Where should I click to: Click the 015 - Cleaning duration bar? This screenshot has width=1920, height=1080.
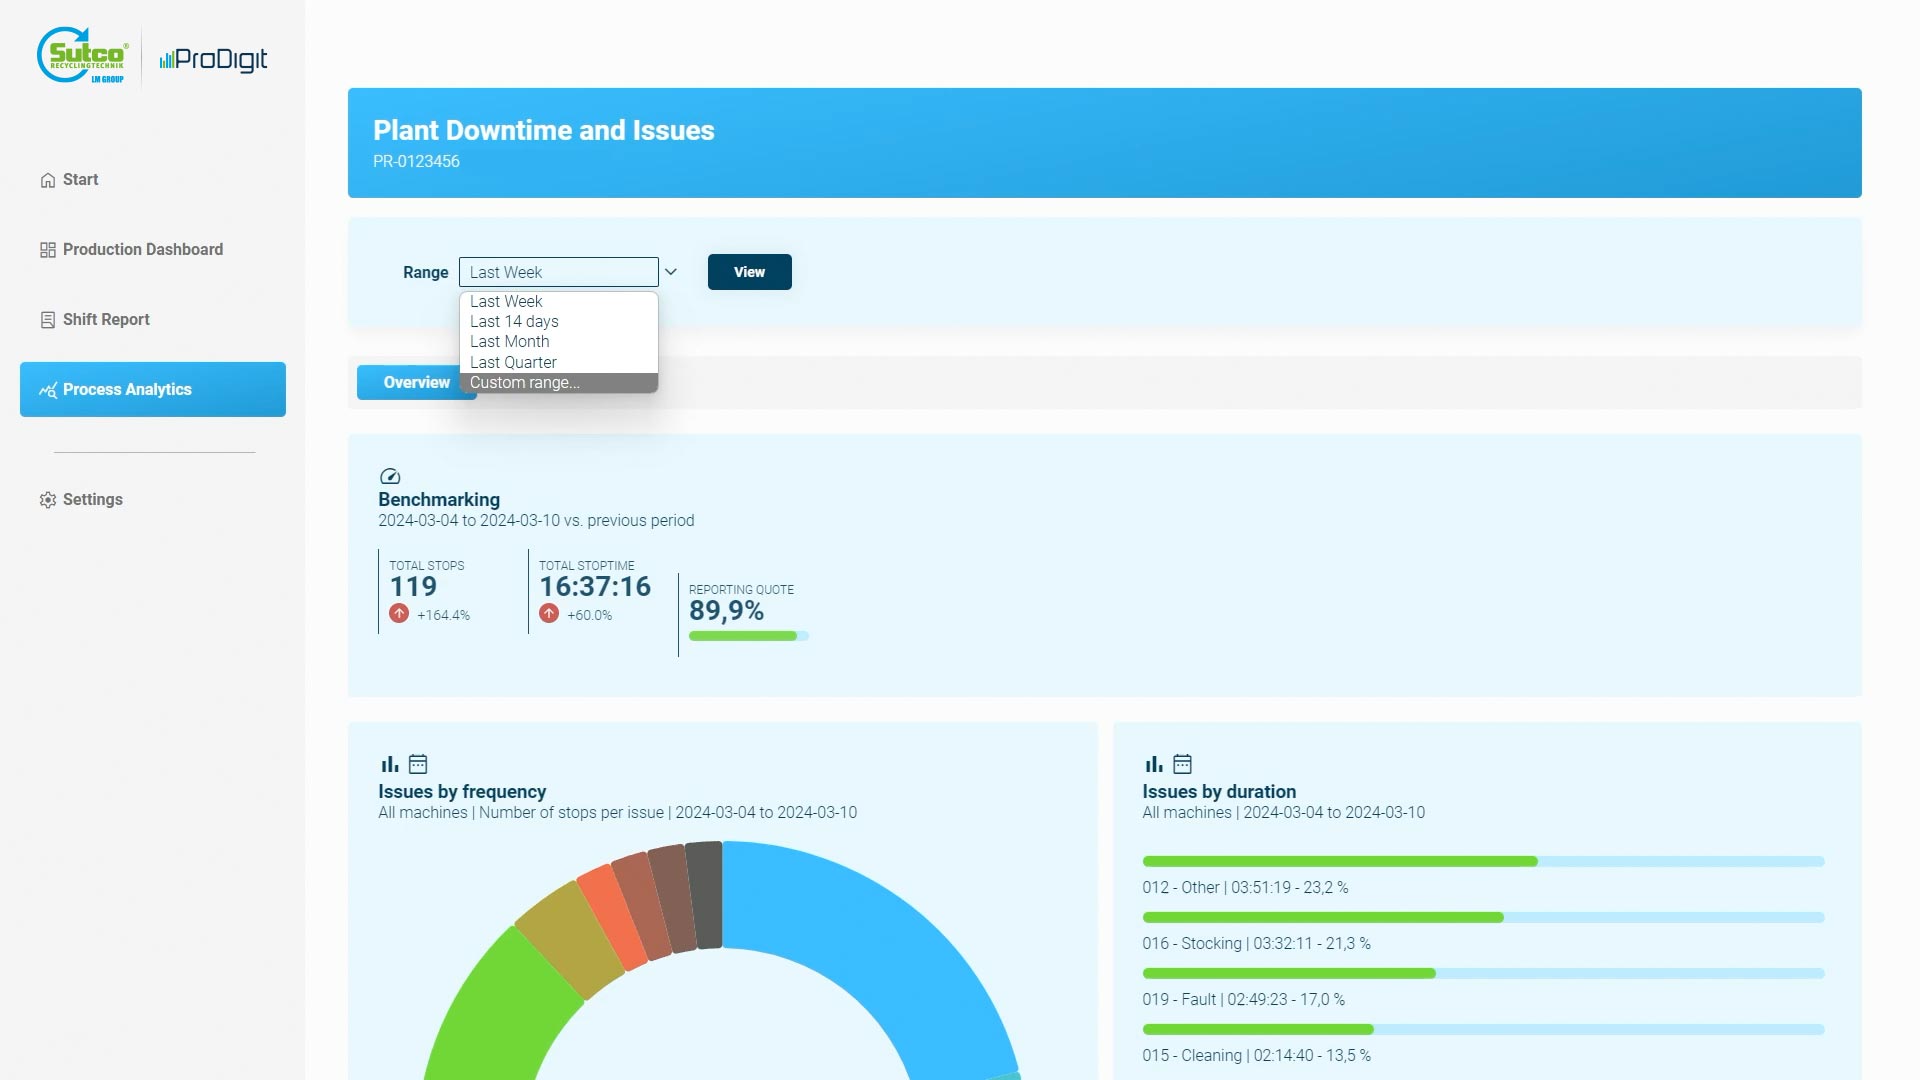pyautogui.click(x=1483, y=1029)
